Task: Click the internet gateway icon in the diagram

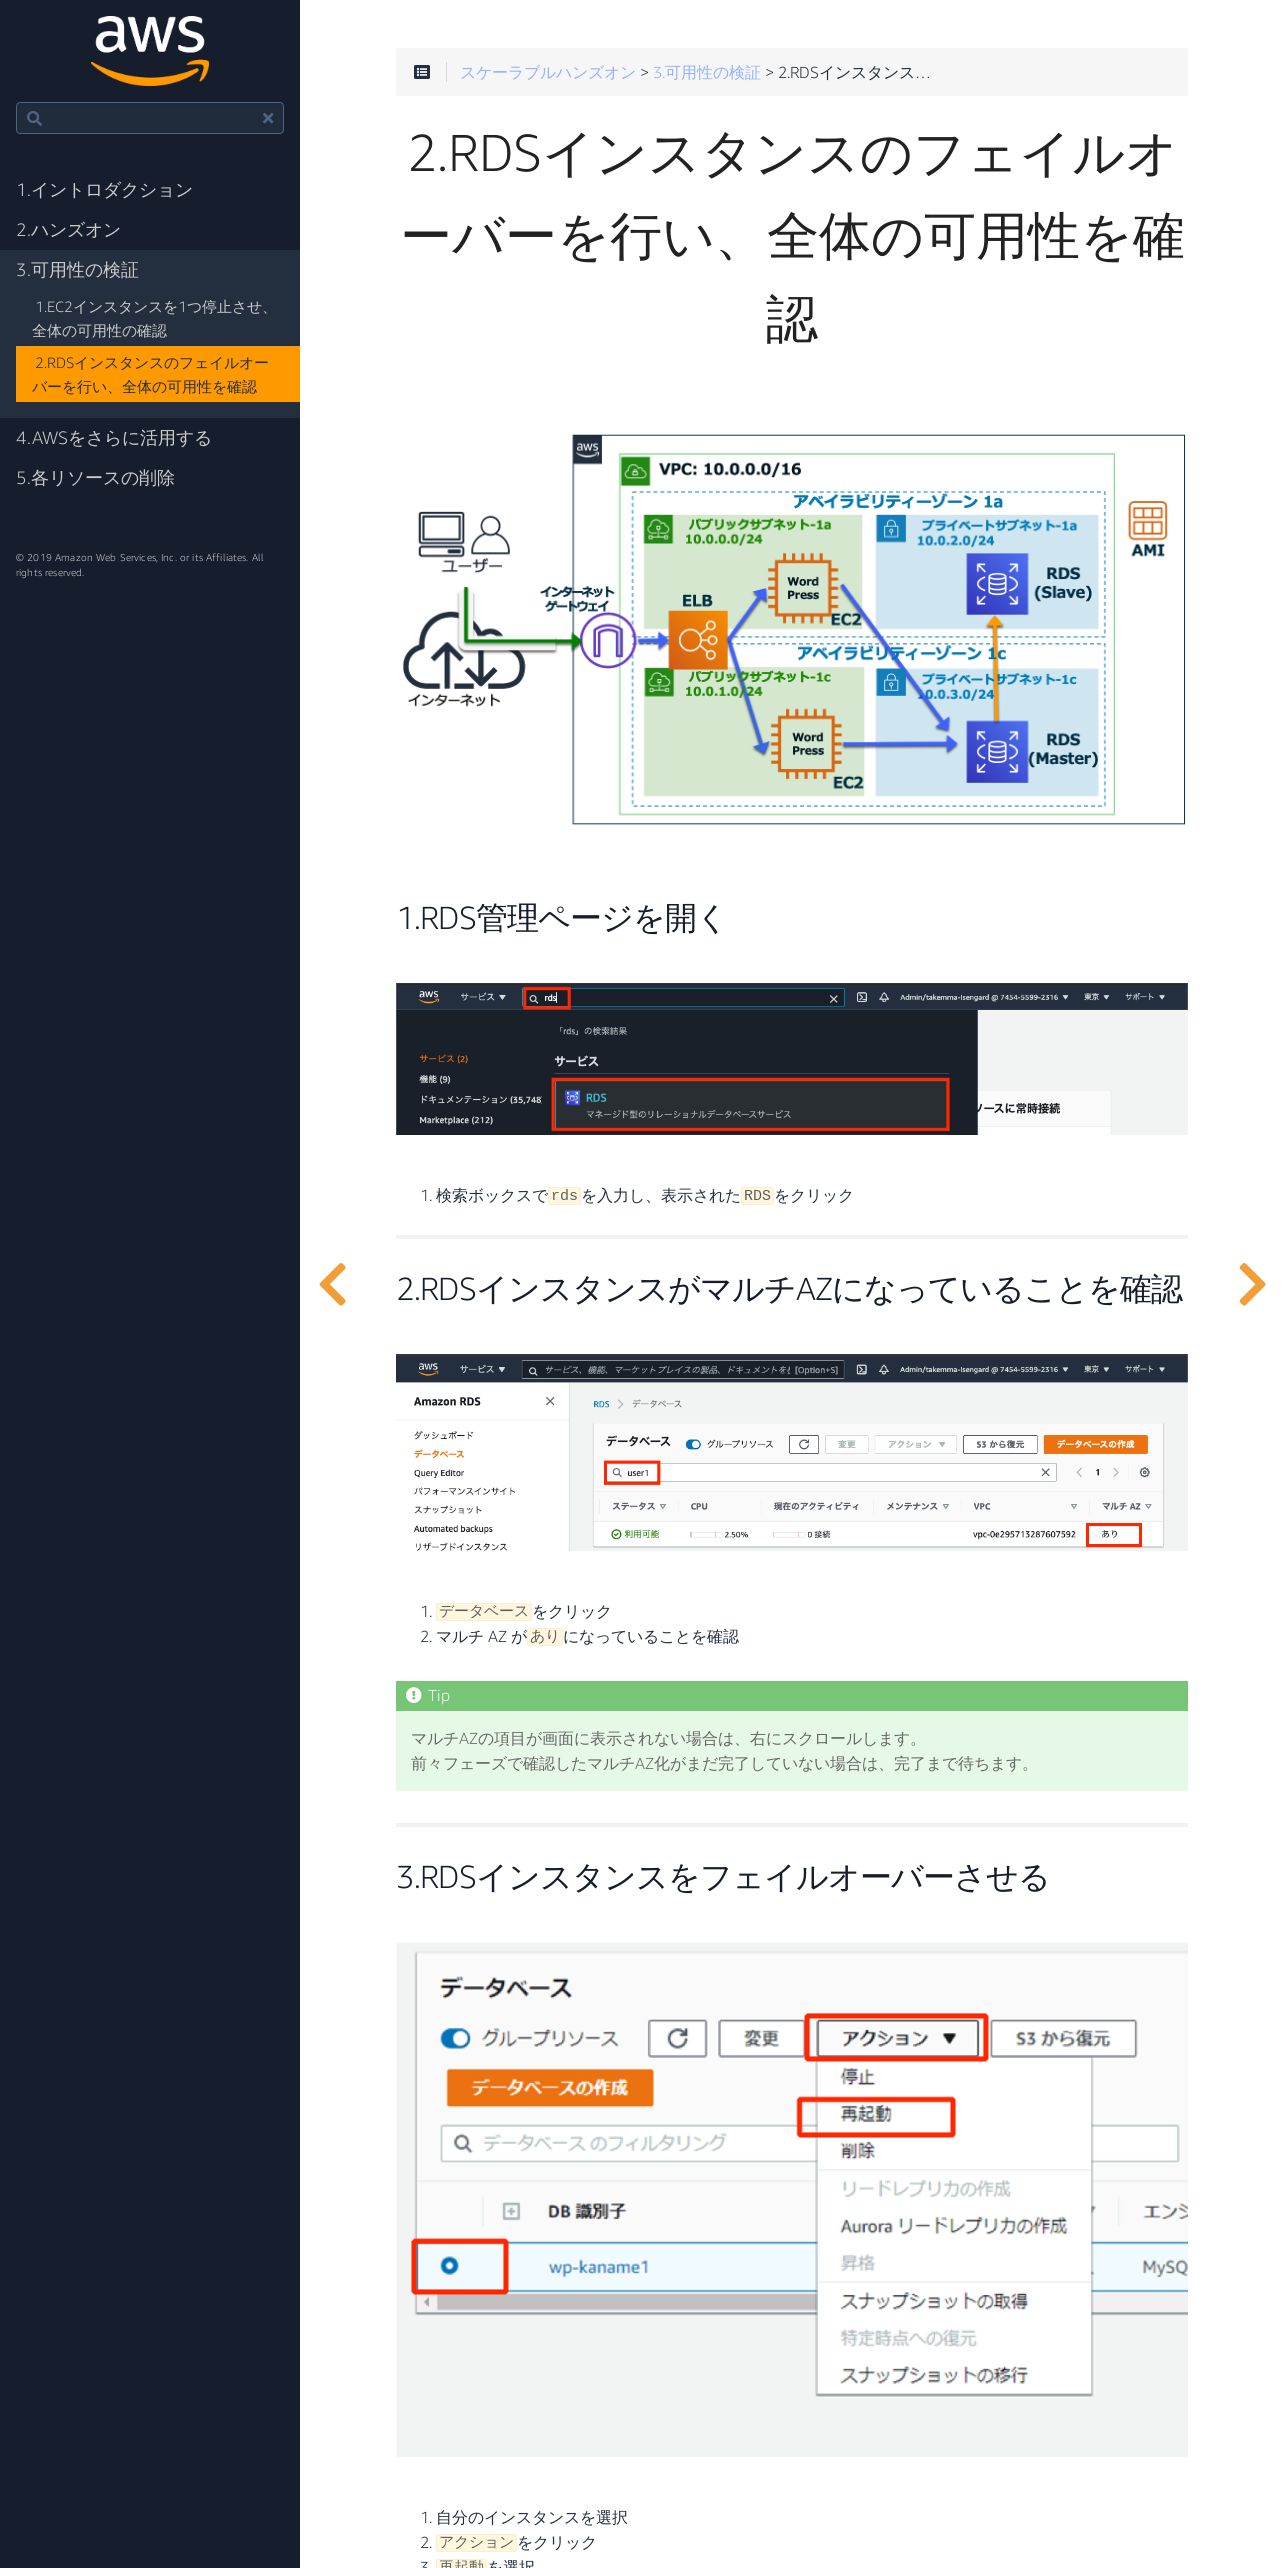Action: click(x=607, y=640)
